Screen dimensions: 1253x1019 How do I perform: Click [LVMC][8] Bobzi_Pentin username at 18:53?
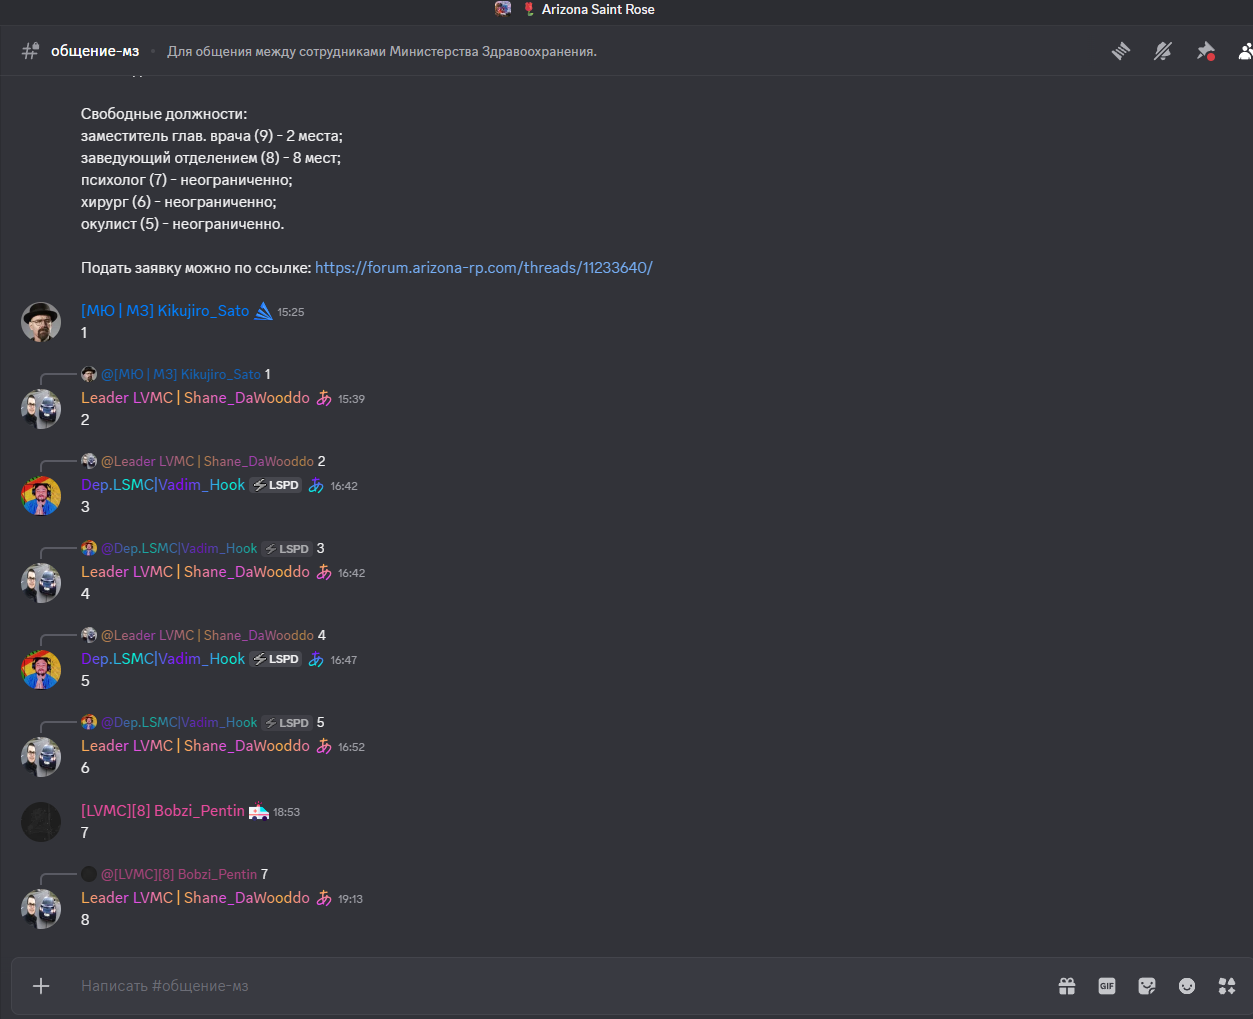163,811
